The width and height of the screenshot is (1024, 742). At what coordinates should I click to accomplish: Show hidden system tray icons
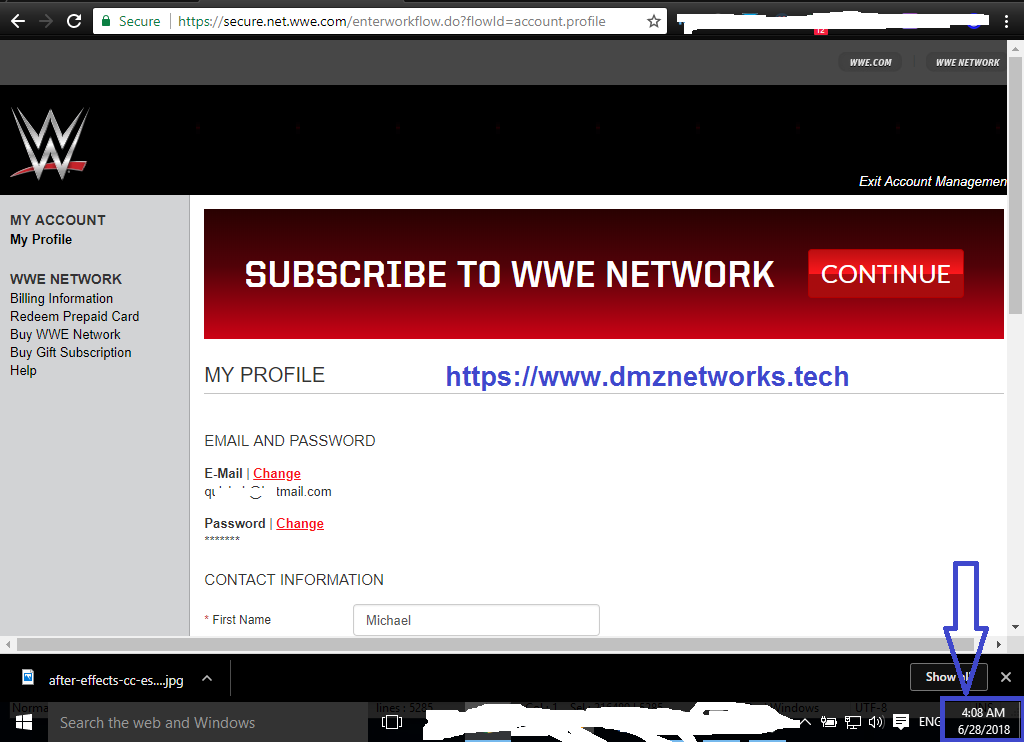806,722
